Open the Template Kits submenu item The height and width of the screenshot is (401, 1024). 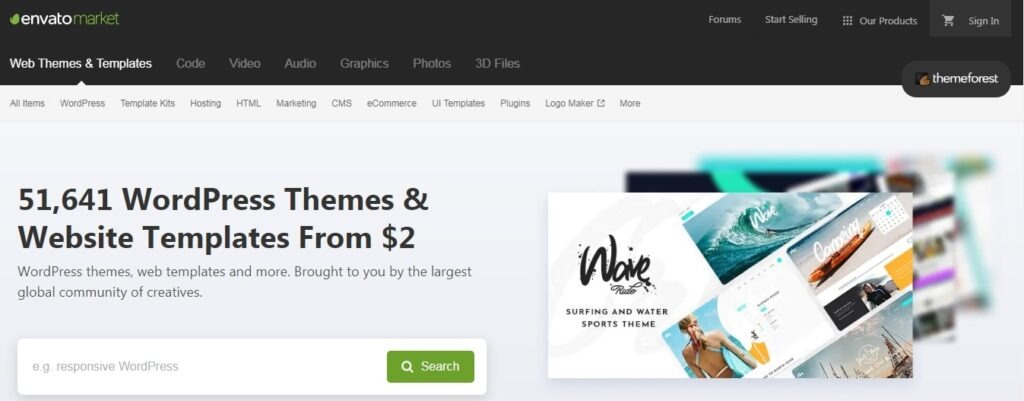click(148, 103)
